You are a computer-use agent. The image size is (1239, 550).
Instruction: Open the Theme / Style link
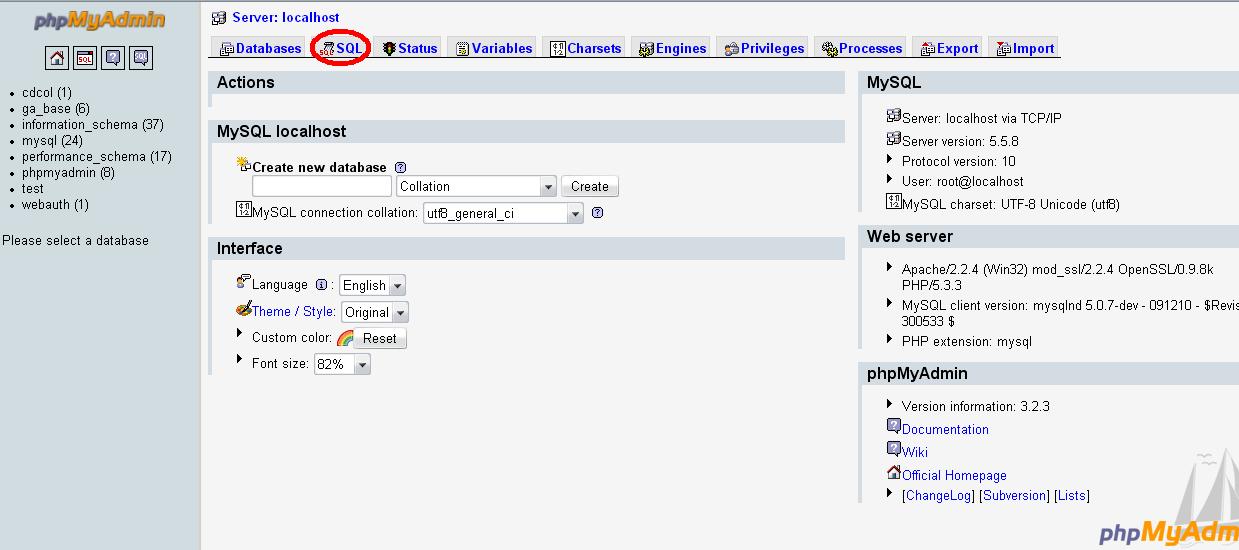[294, 311]
